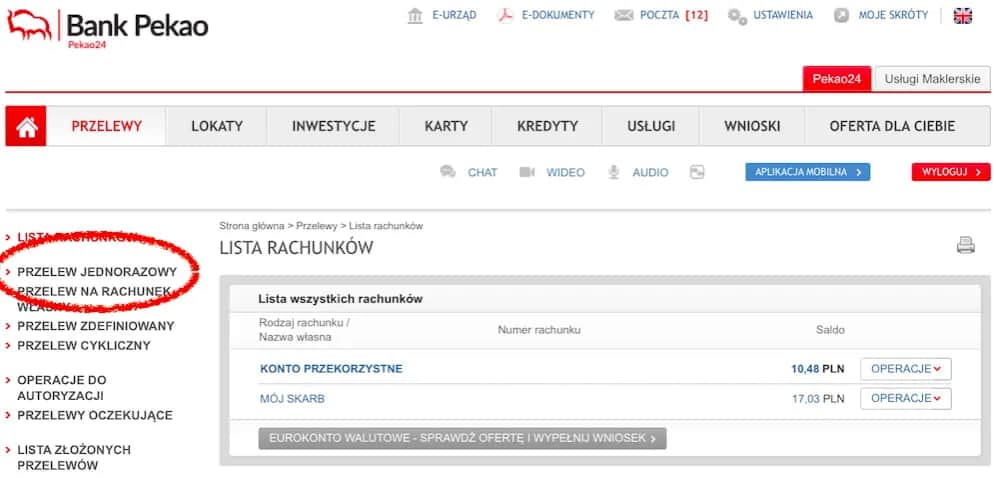Click the small screen icon after AUDIO
Viewport: 996px width, 478px height.
coord(697,172)
